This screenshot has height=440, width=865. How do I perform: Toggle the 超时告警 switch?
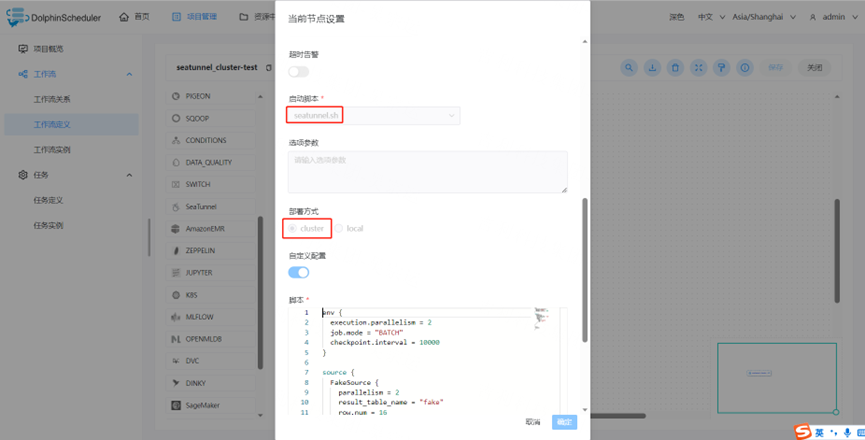click(x=298, y=72)
